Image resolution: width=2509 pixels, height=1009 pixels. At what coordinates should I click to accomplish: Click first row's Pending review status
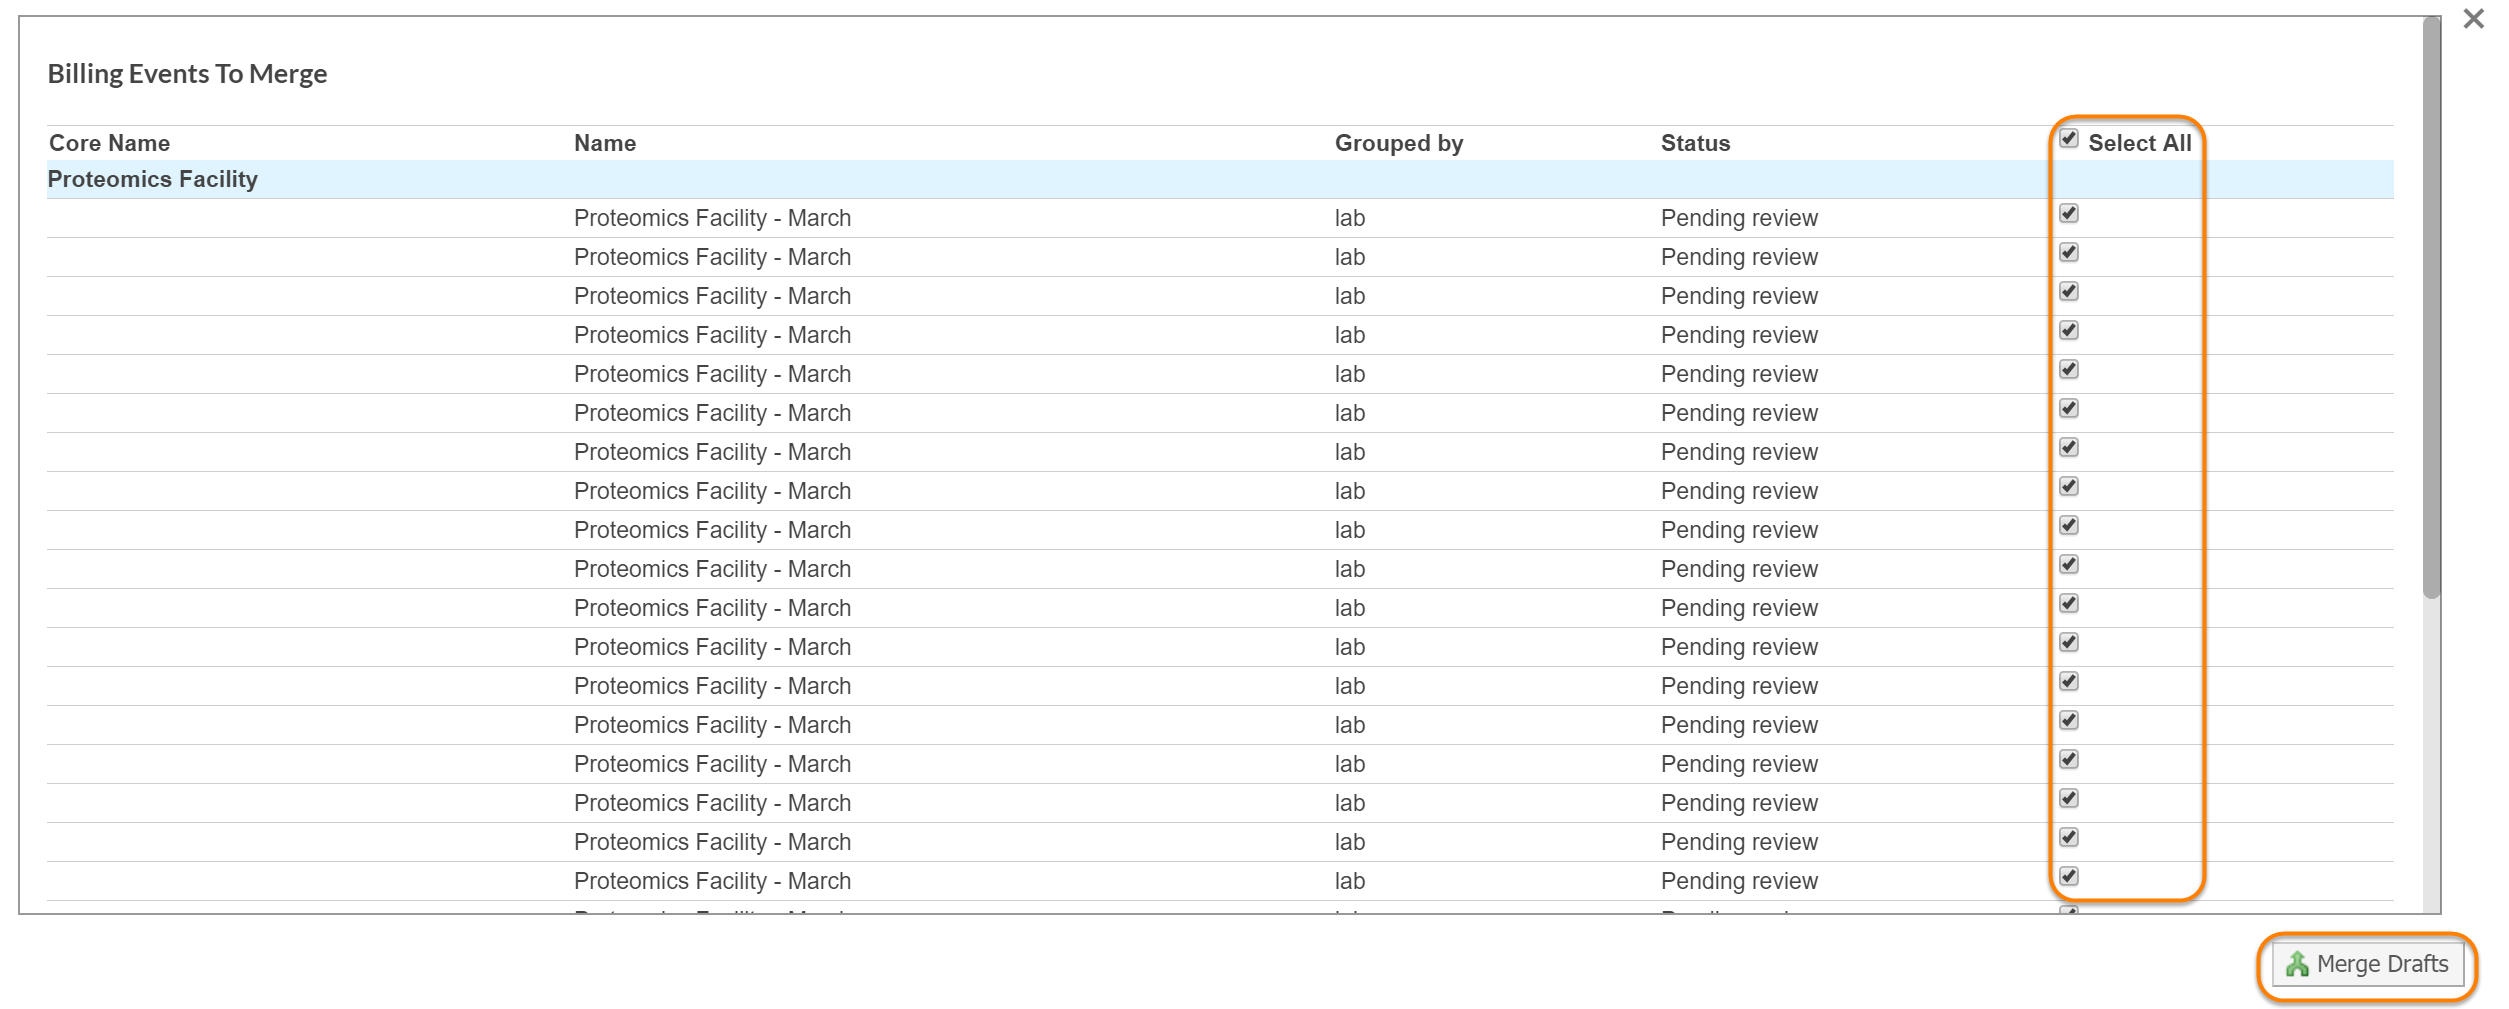tap(1738, 218)
